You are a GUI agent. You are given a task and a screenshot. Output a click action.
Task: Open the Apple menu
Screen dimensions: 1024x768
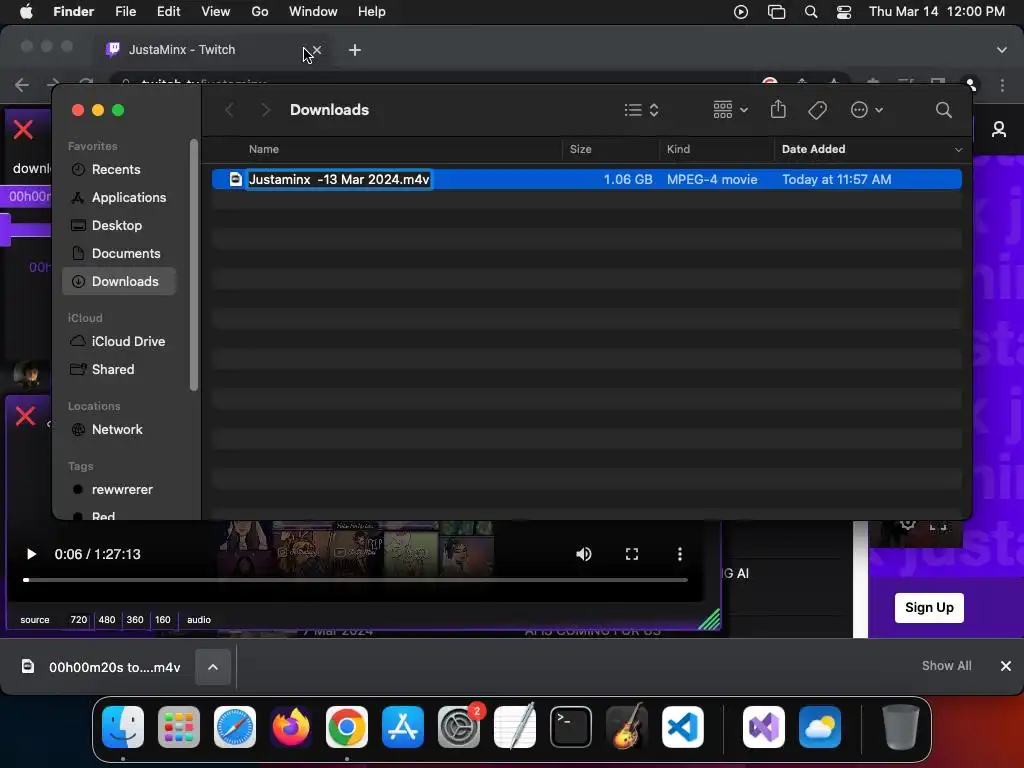click(26, 12)
